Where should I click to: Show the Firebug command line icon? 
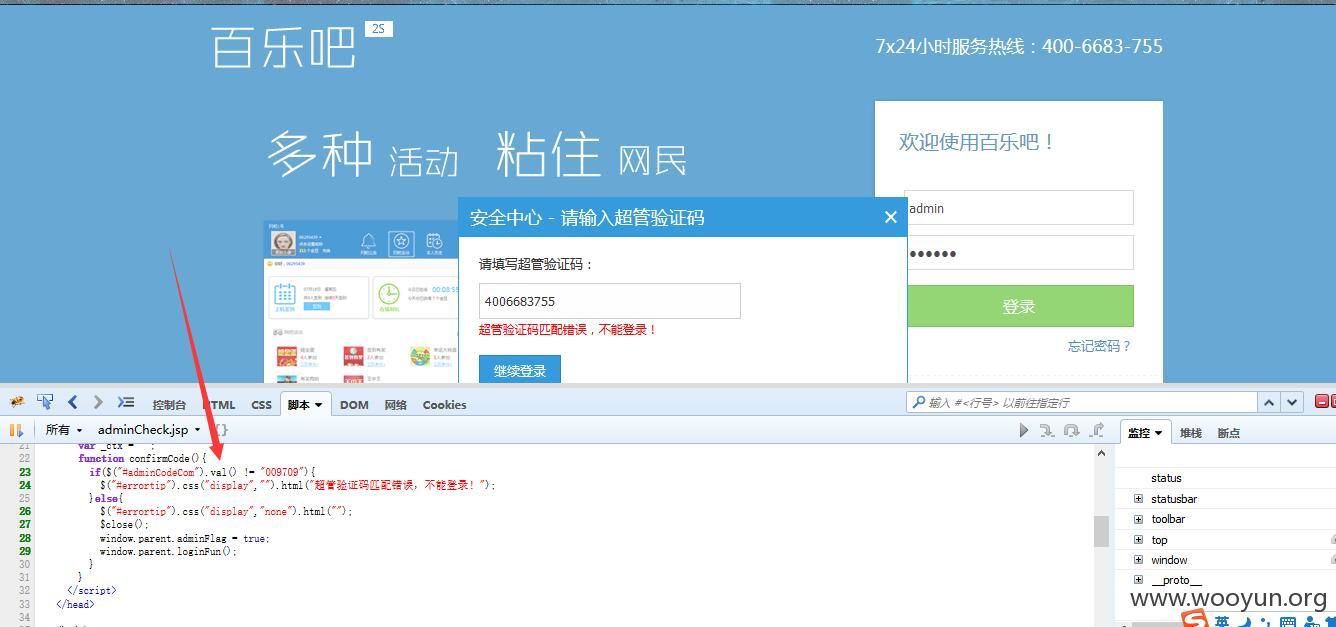(x=125, y=402)
